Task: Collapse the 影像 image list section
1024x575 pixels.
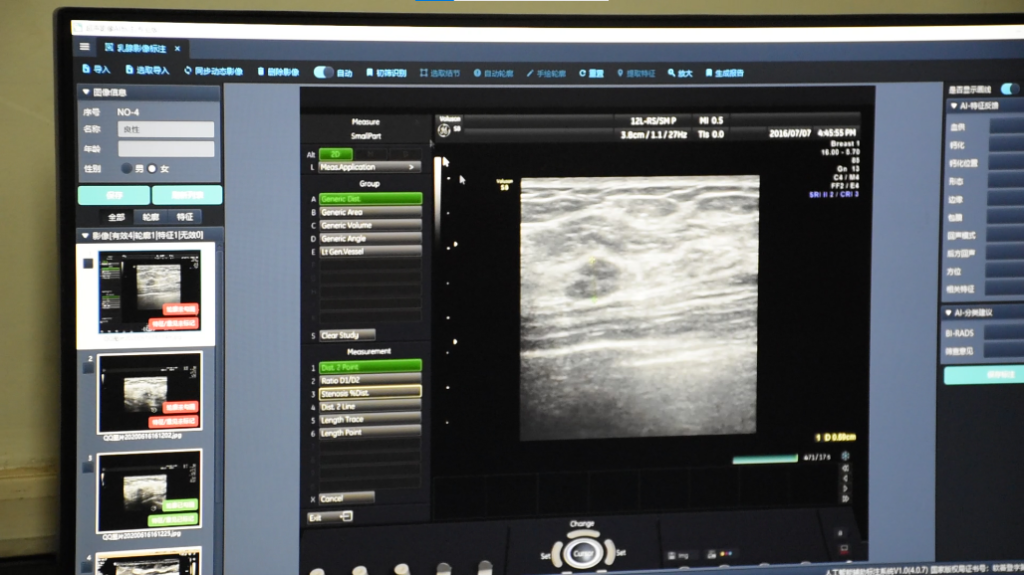Action: (x=84, y=236)
